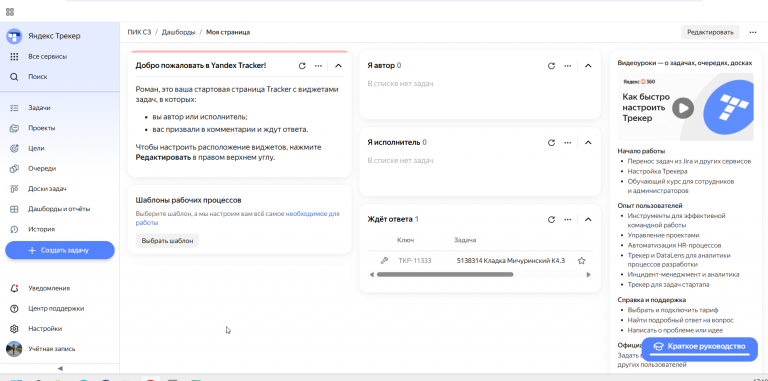The image size is (768, 381).
Task: Open the page's three-dot menu near Редактировать
Action: click(753, 32)
